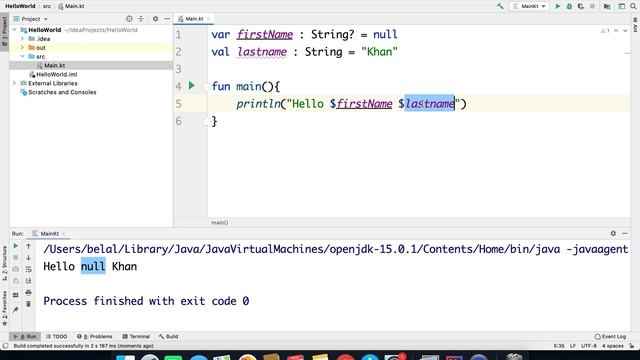Run MainKt from the top toolbar
The height and width of the screenshot is (360, 640).
pos(558,6)
